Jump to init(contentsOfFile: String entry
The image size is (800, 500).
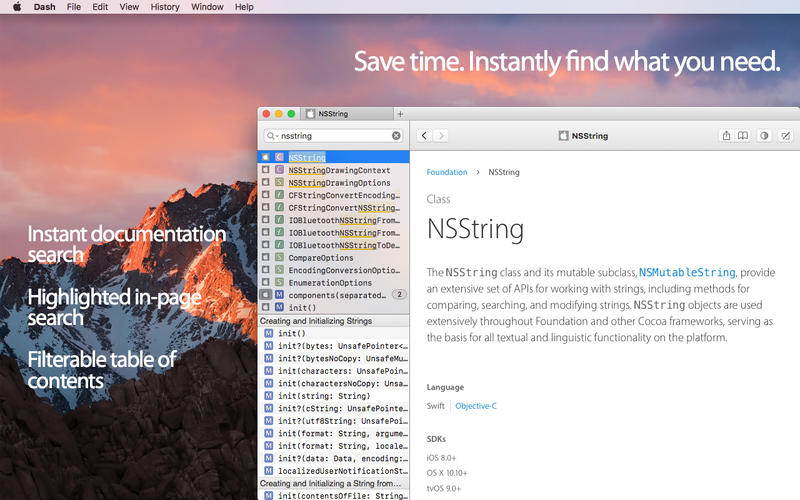click(334, 495)
